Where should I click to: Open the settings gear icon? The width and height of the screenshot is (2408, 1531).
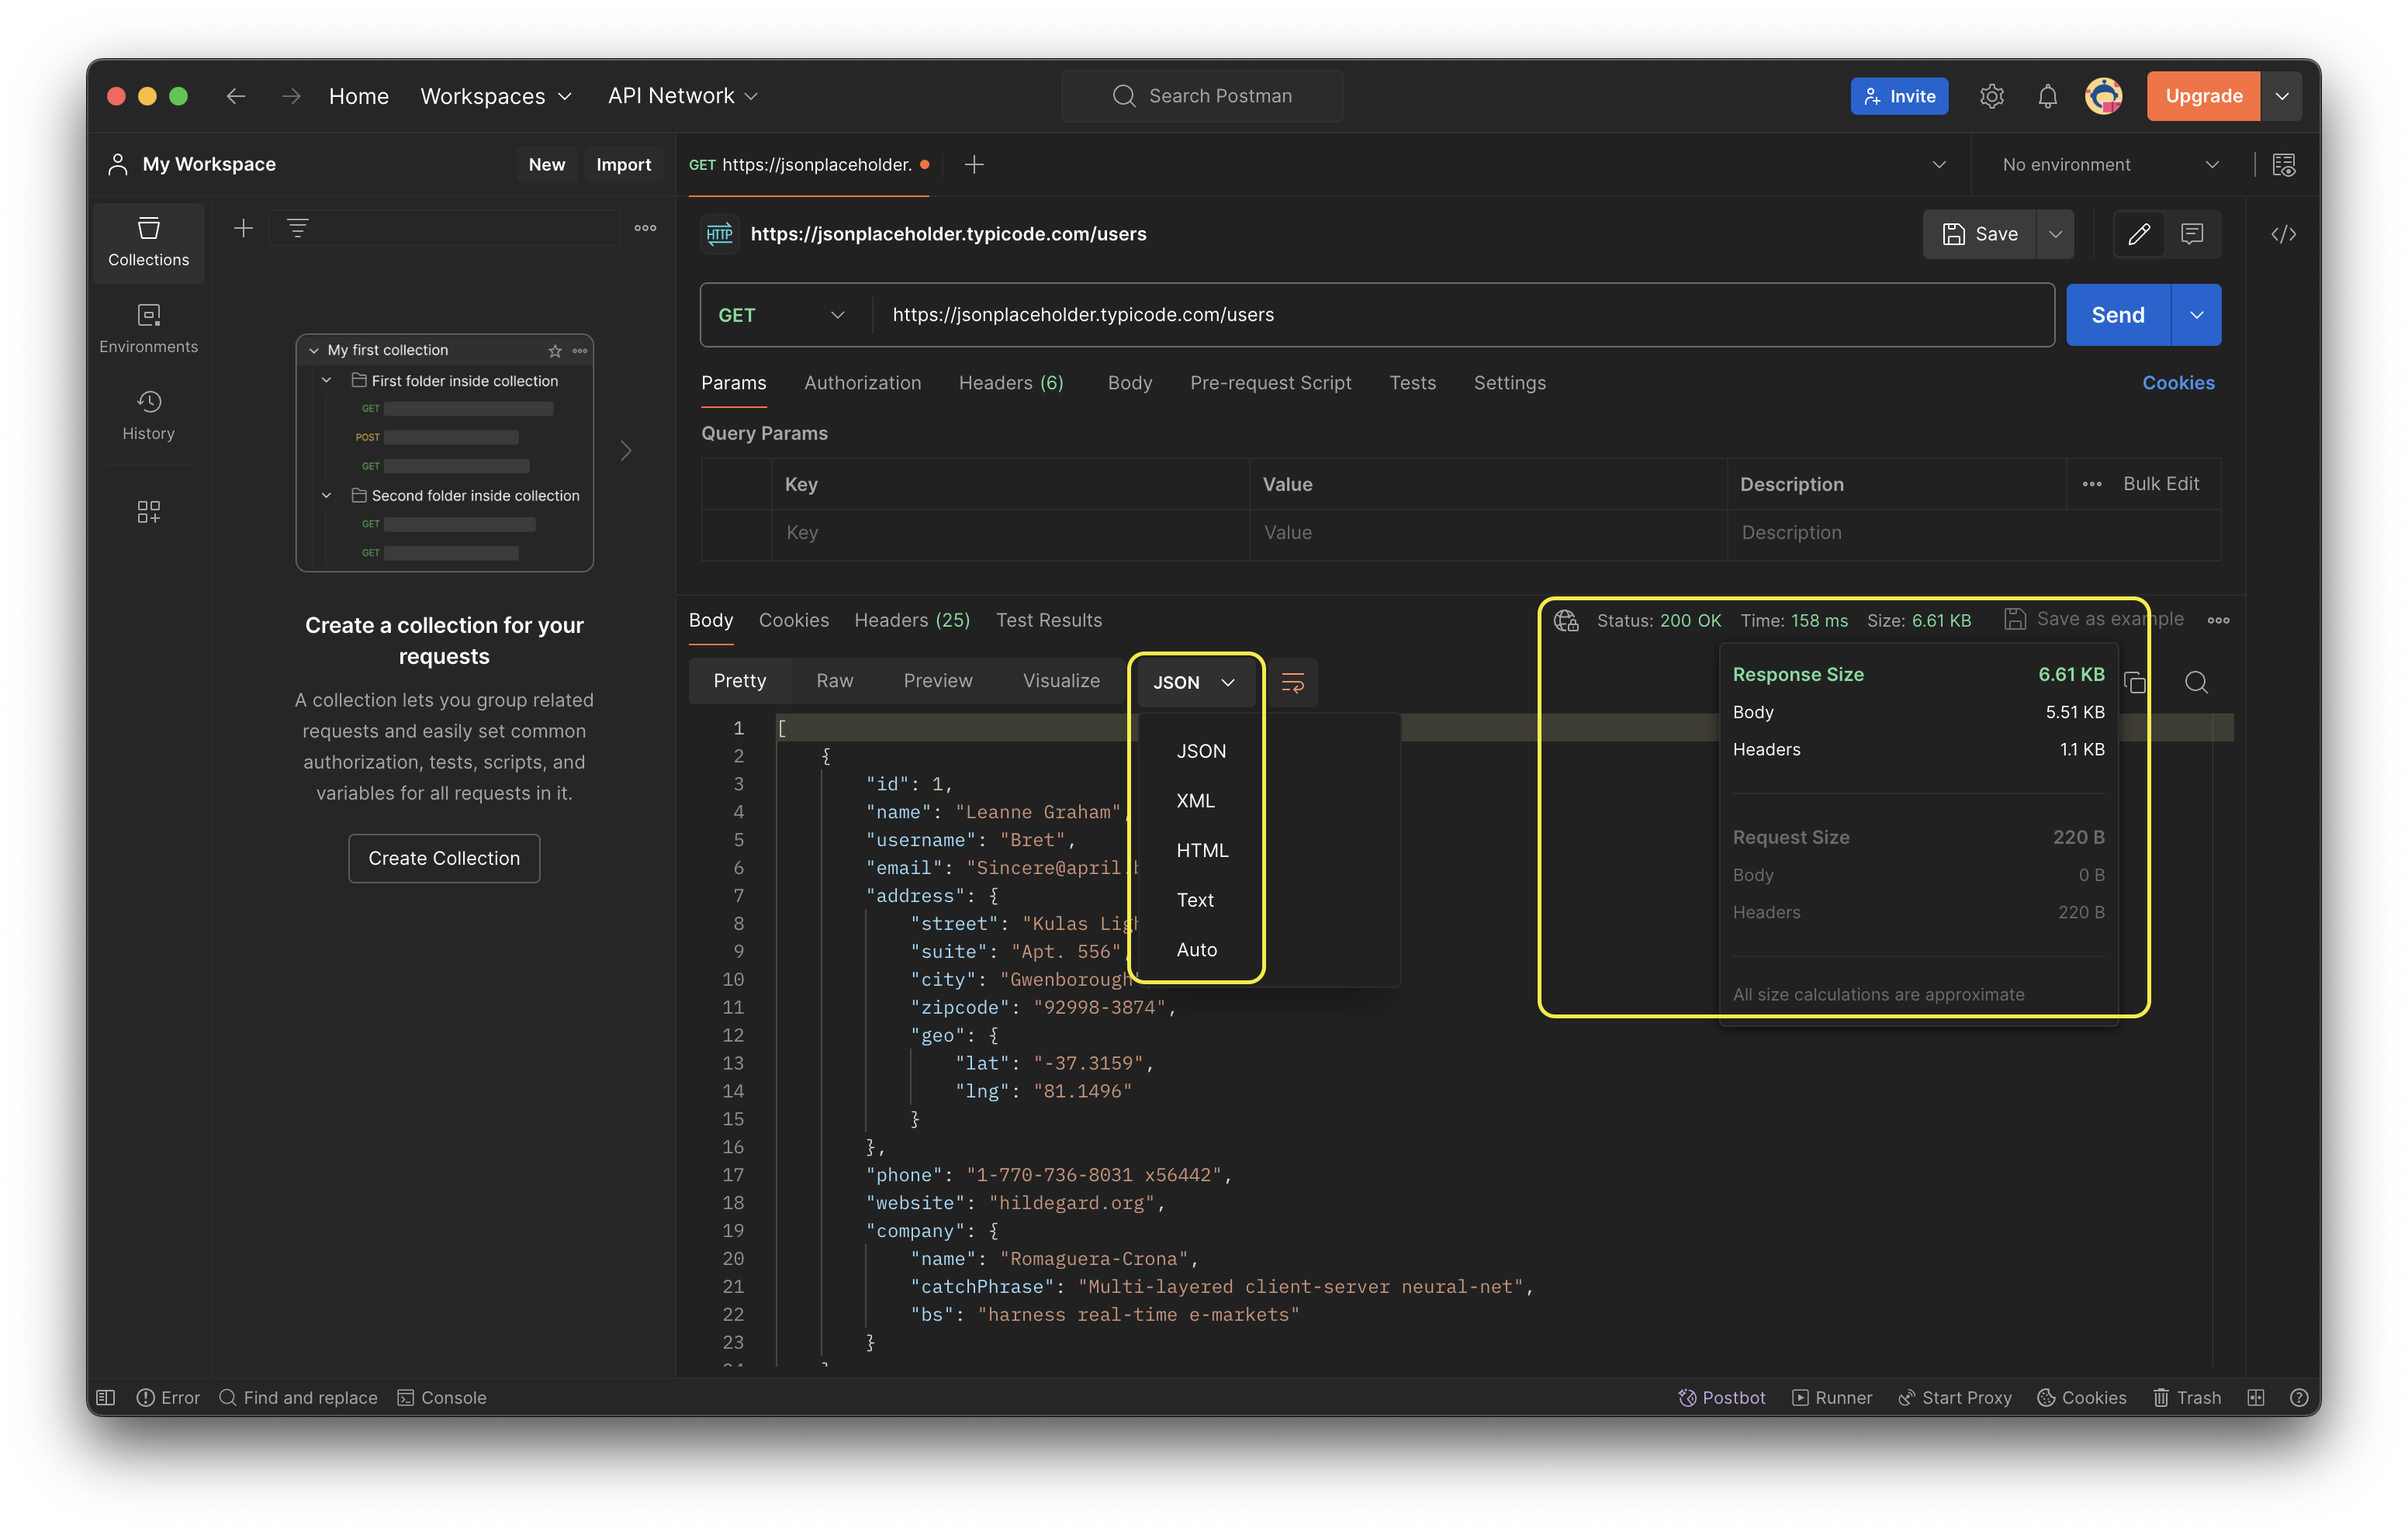pos(1991,96)
